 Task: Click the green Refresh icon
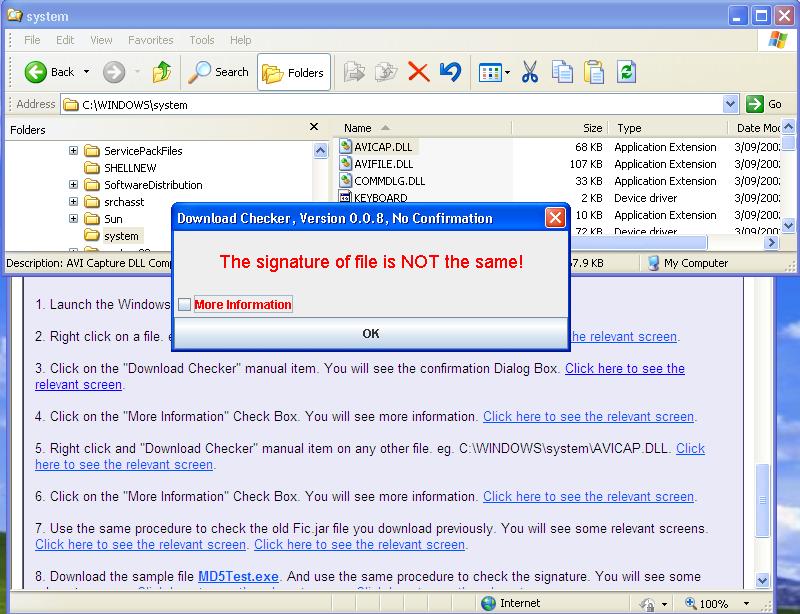626,72
